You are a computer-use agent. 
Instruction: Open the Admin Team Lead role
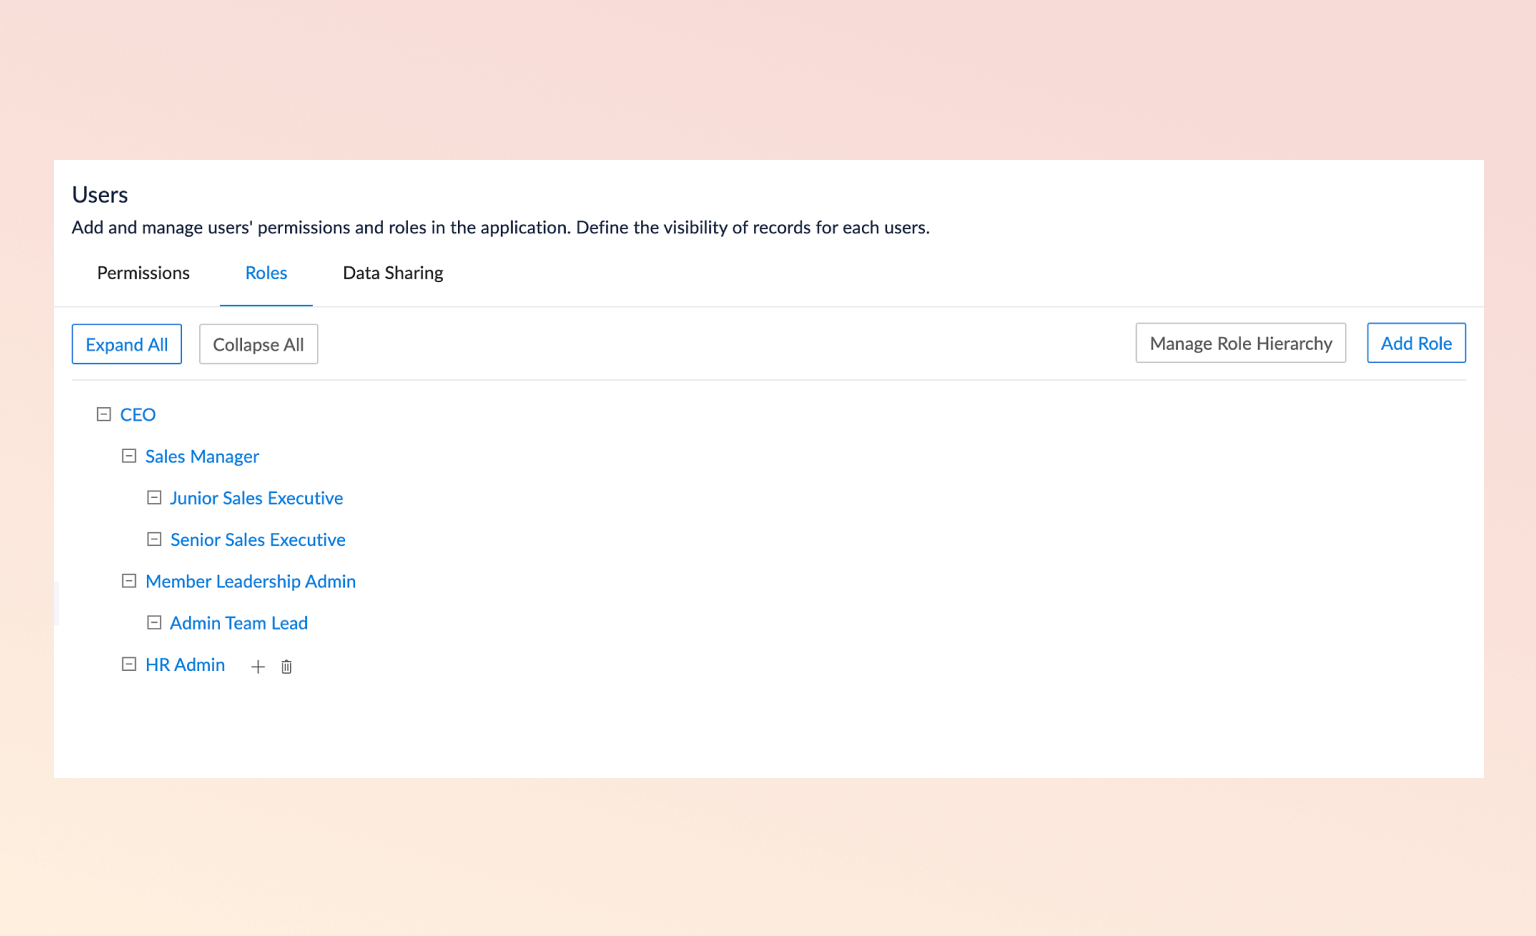click(x=239, y=622)
